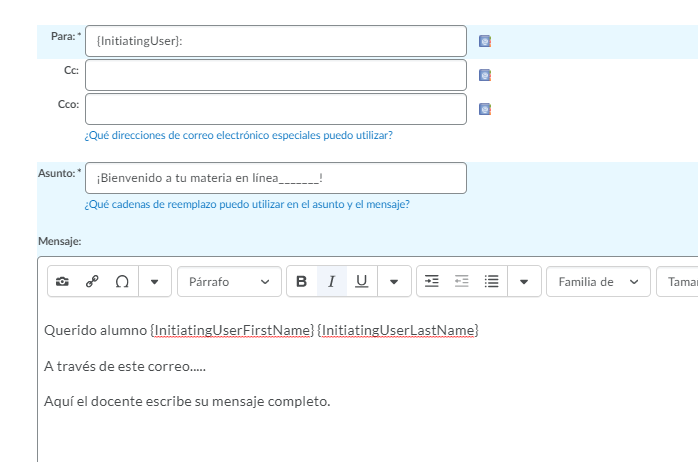Screen dimensions: 698x462
Task: Open the Párrafo format dropdown
Action: click(229, 282)
